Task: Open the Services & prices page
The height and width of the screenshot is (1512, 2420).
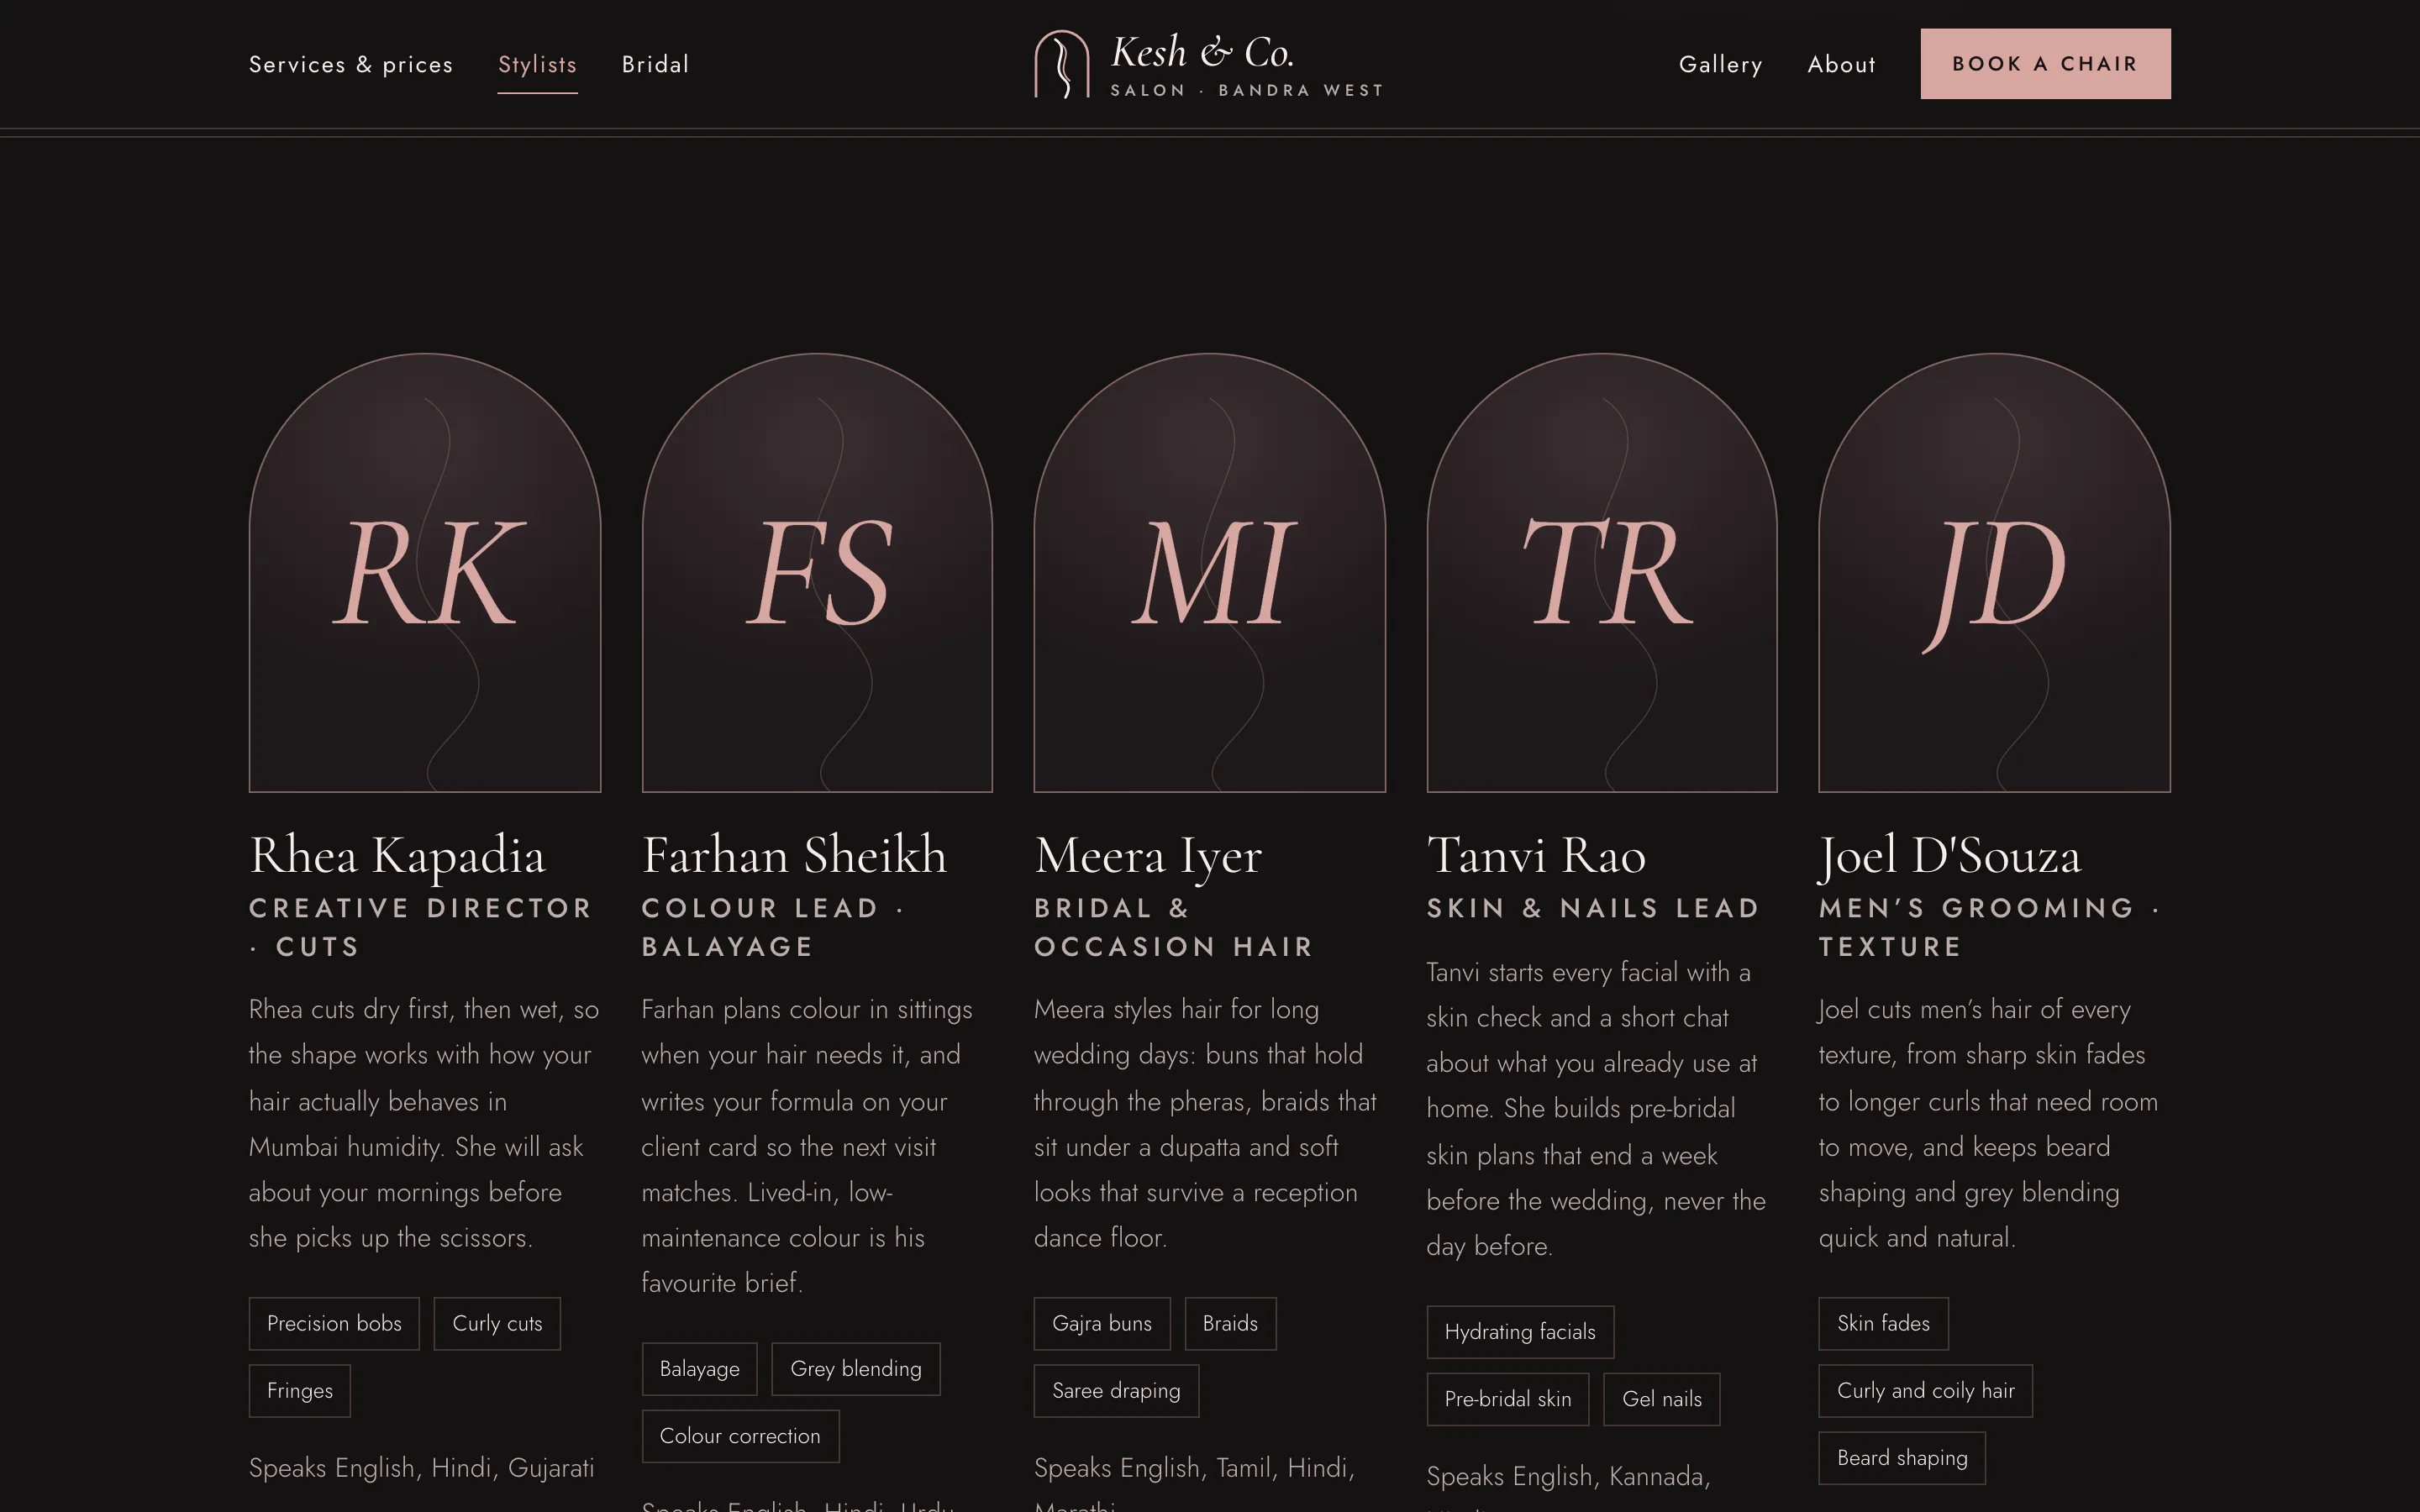Action: point(351,64)
